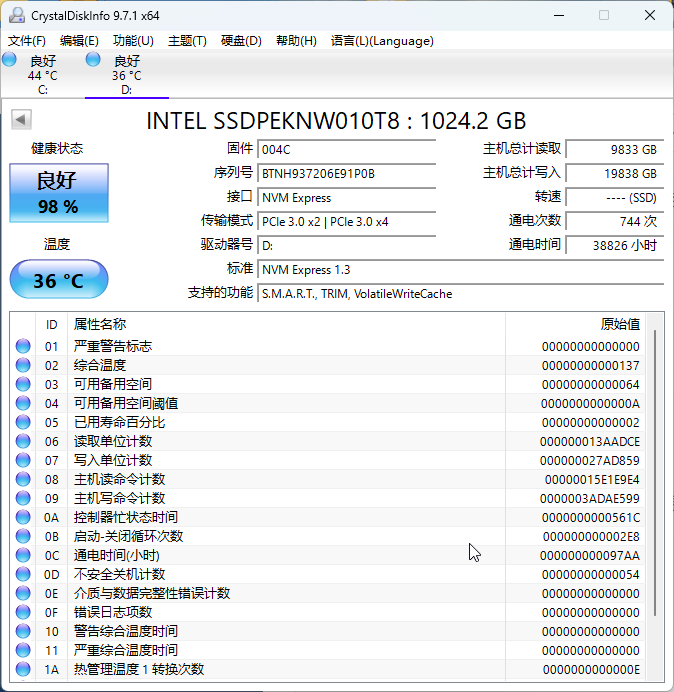Click the 驱动器号 field showing D:
Image resolution: width=674 pixels, height=692 pixels.
pyautogui.click(x=346, y=245)
